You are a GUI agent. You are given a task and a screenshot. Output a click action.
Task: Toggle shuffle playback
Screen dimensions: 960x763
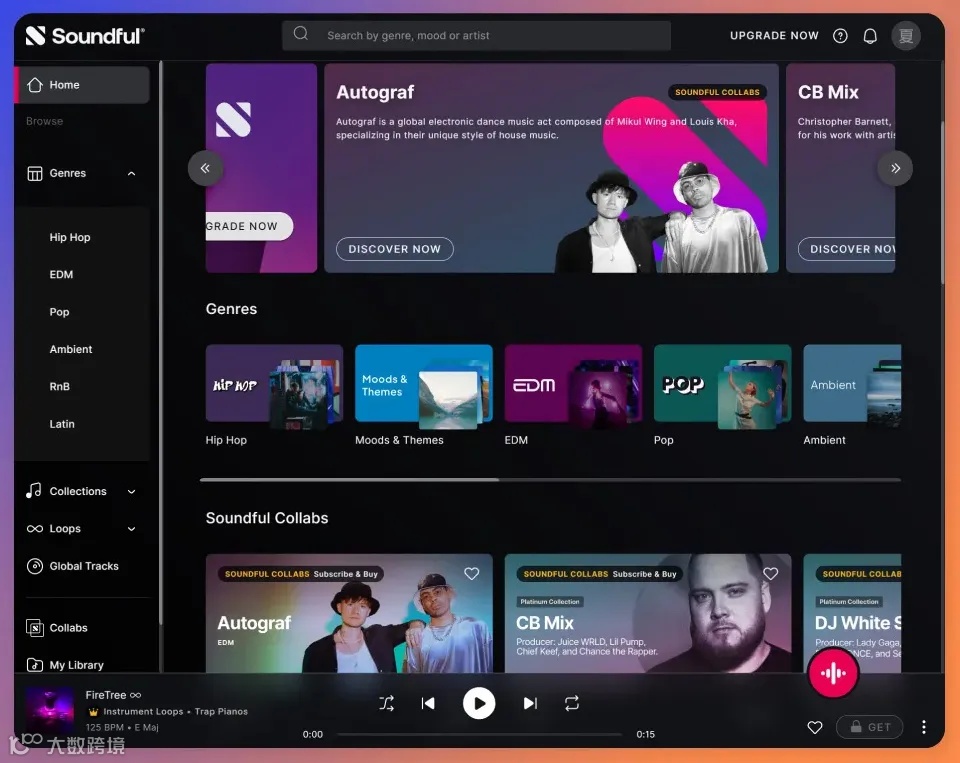[386, 703]
